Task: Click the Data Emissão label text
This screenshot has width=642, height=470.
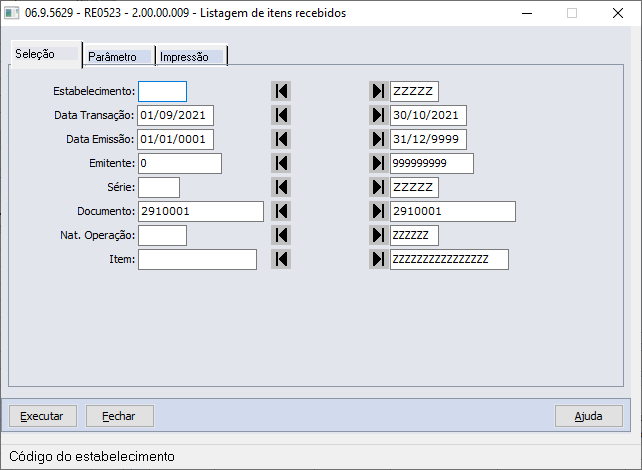Action: pyautogui.click(x=100, y=139)
